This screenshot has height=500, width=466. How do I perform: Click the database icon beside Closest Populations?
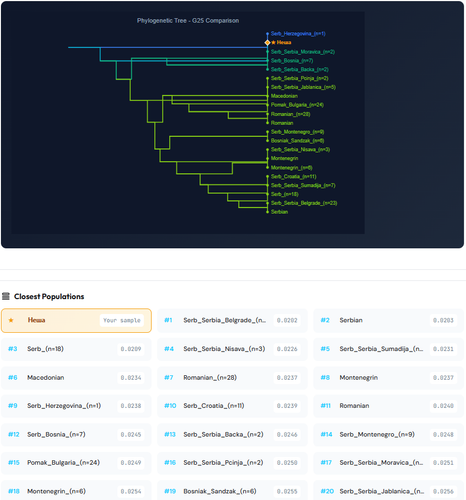(6, 296)
